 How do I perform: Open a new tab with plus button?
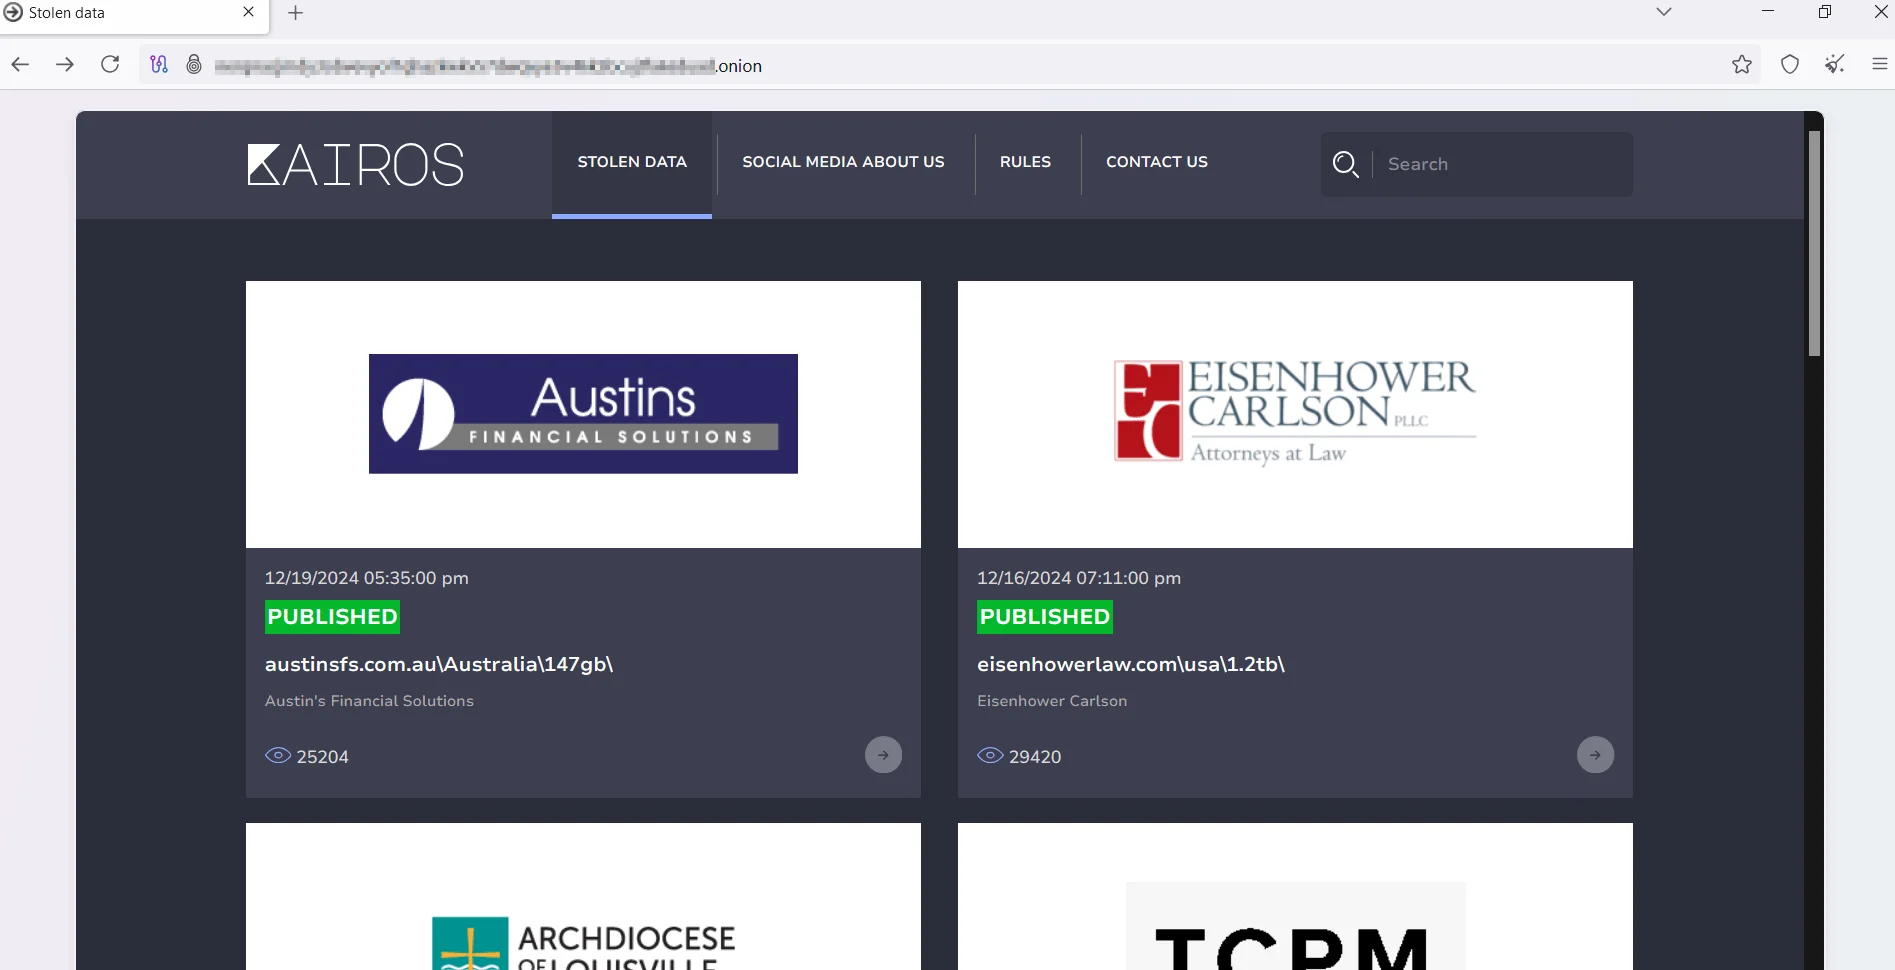[295, 13]
